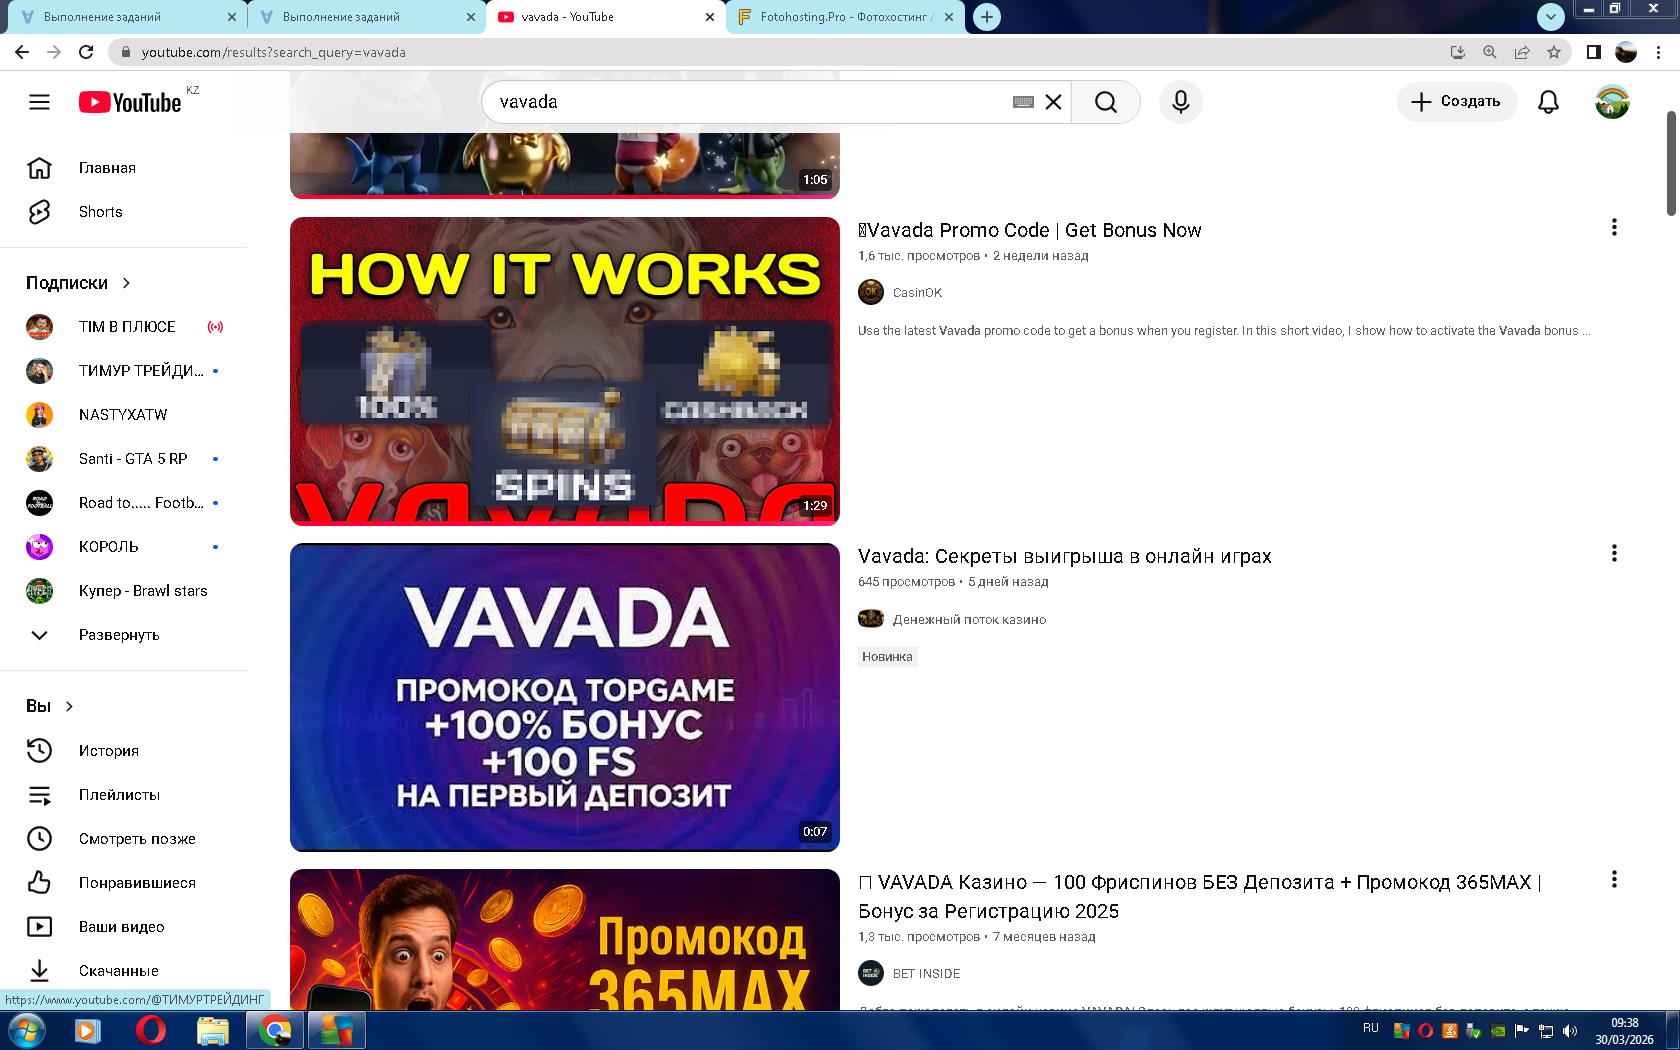
Task: Open Скачанные in the sidebar
Action: 123,971
